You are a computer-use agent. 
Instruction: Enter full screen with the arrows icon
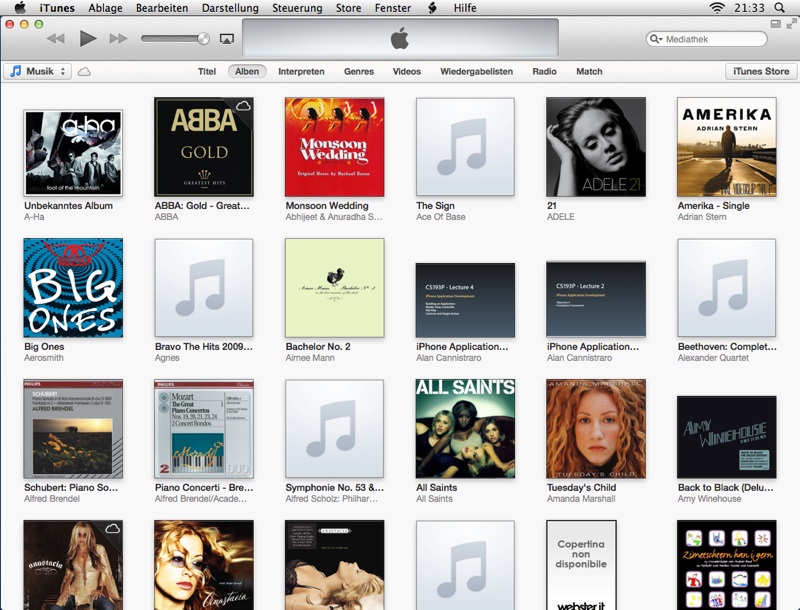791,23
